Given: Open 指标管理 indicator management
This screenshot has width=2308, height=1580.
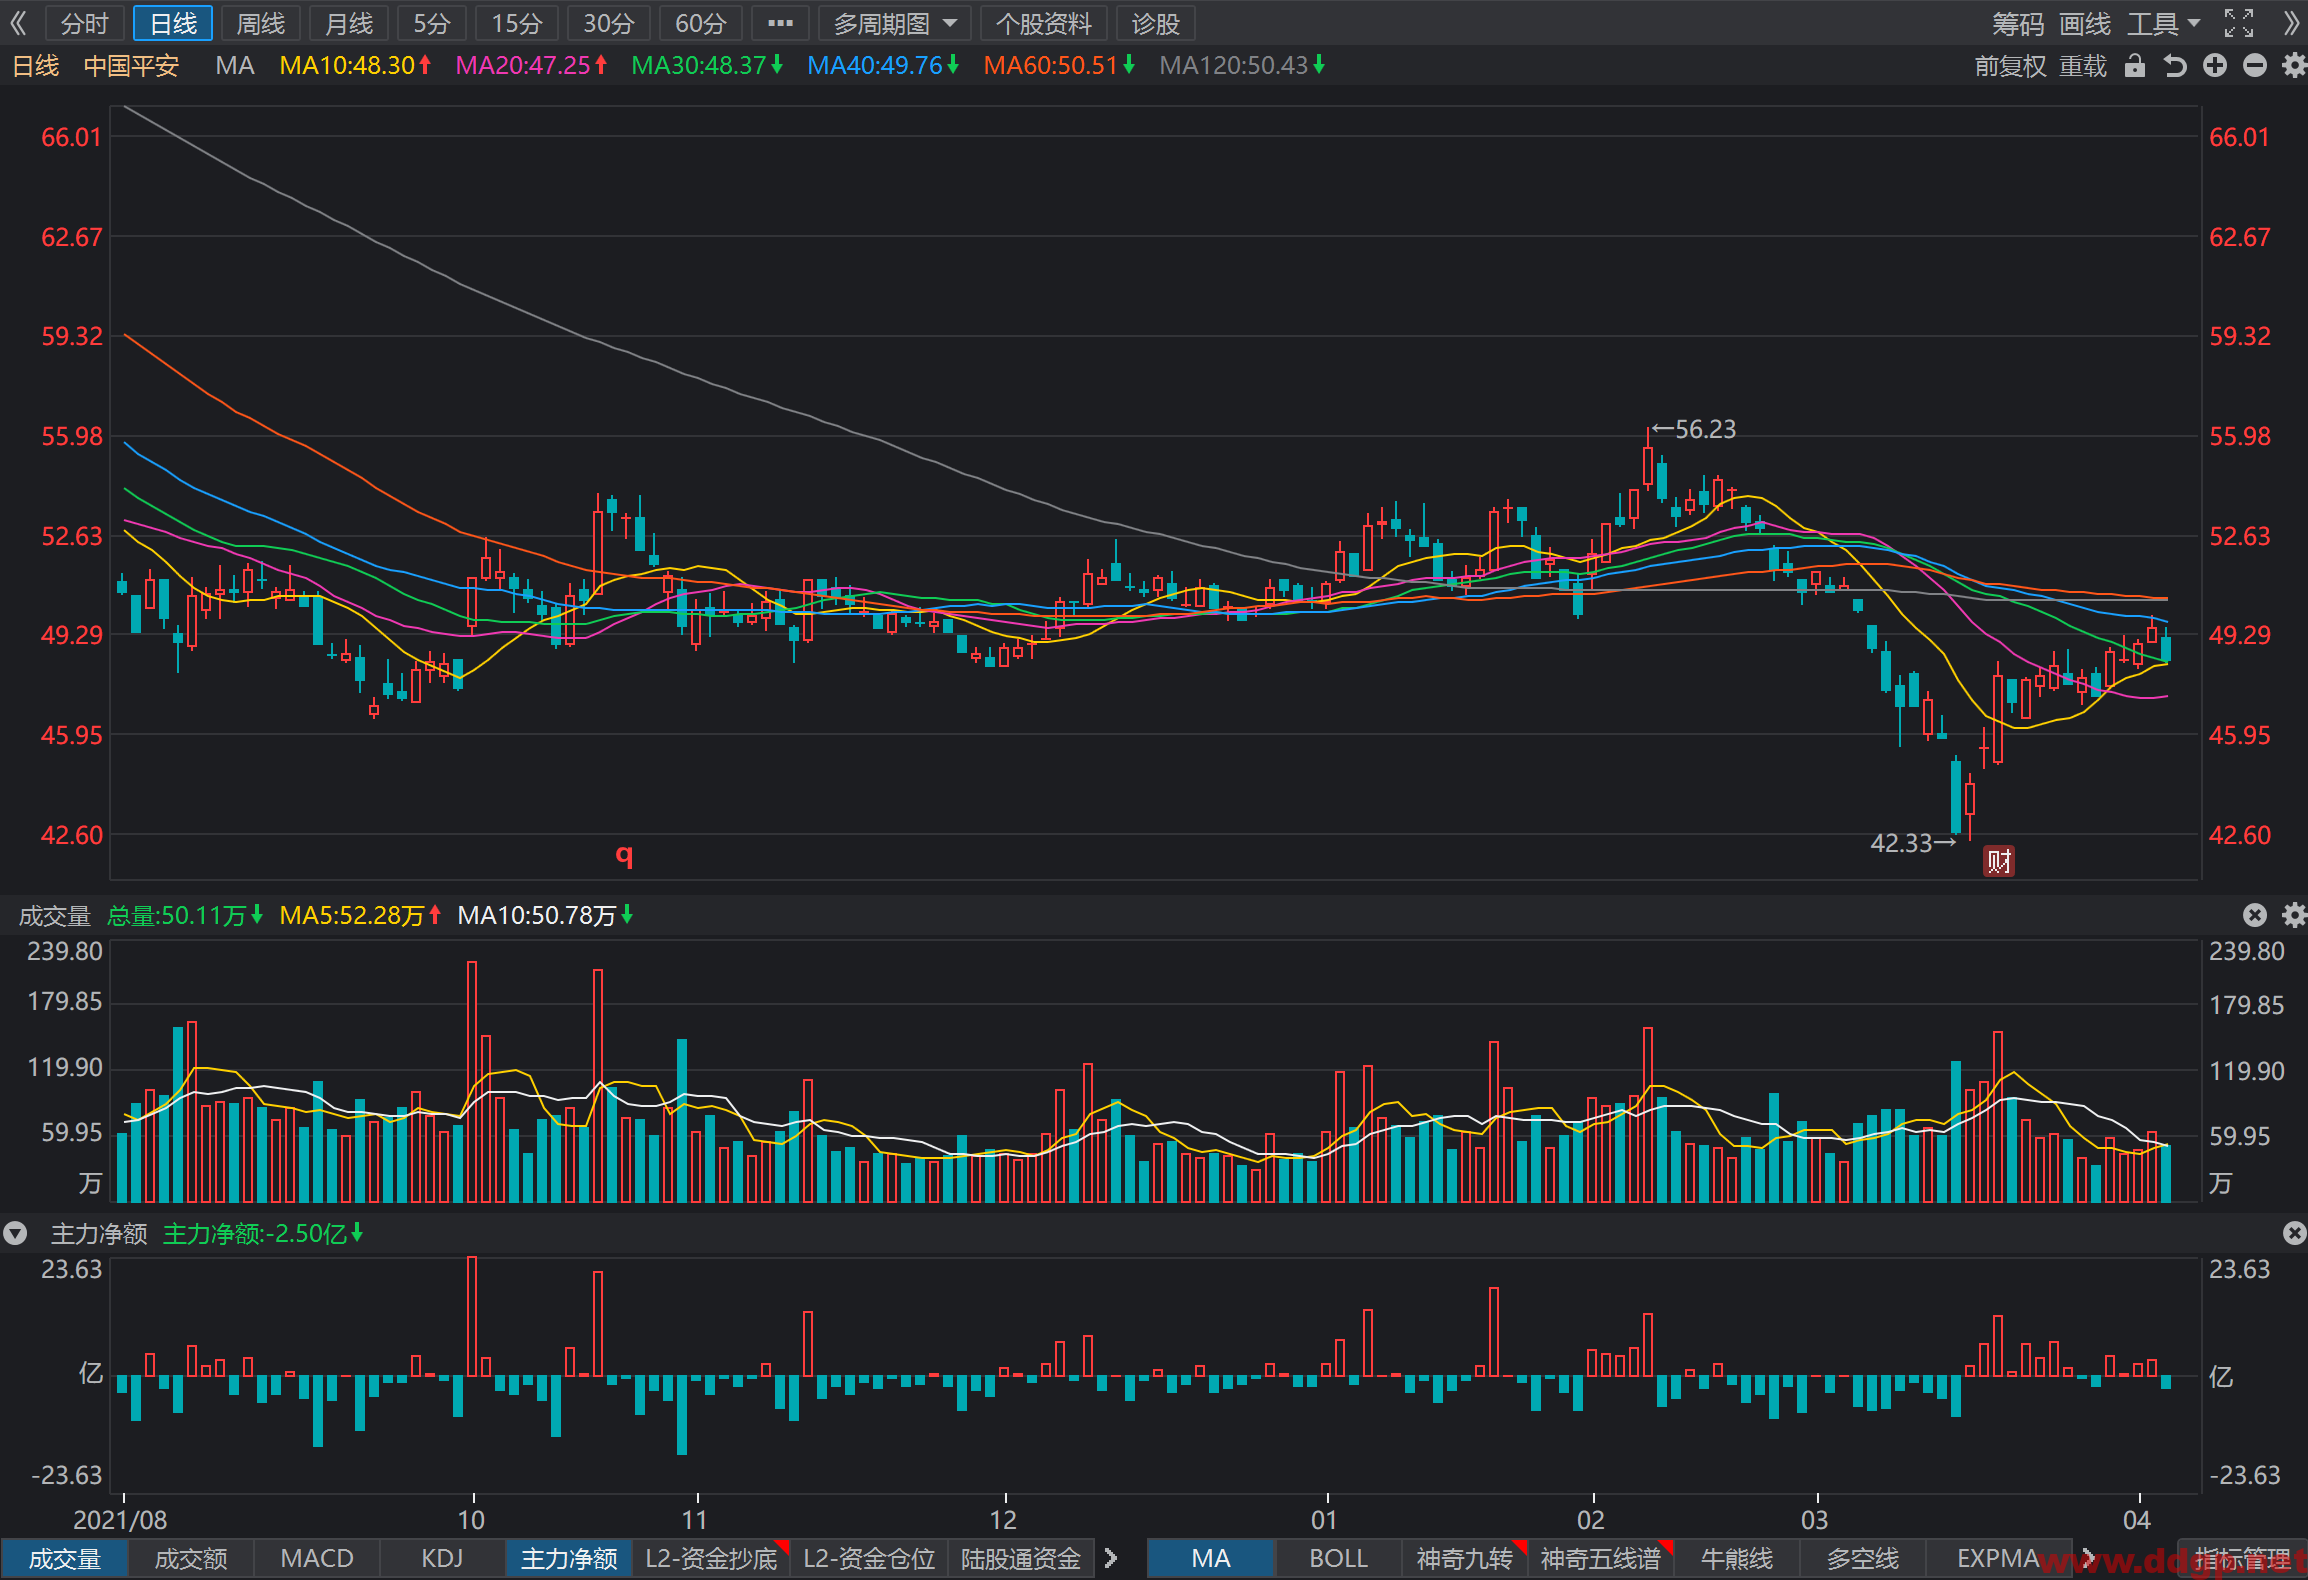Looking at the screenshot, I should pos(2243,1558).
